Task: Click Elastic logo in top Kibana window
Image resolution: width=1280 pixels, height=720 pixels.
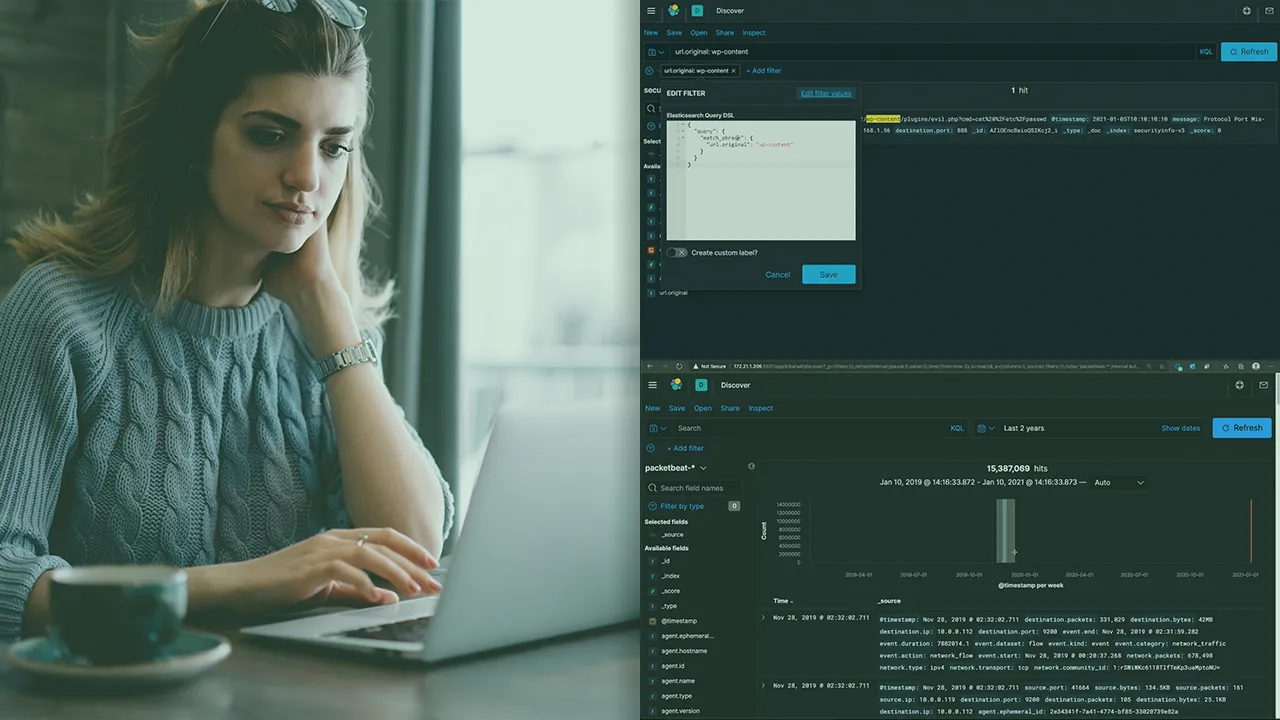Action: (x=674, y=11)
